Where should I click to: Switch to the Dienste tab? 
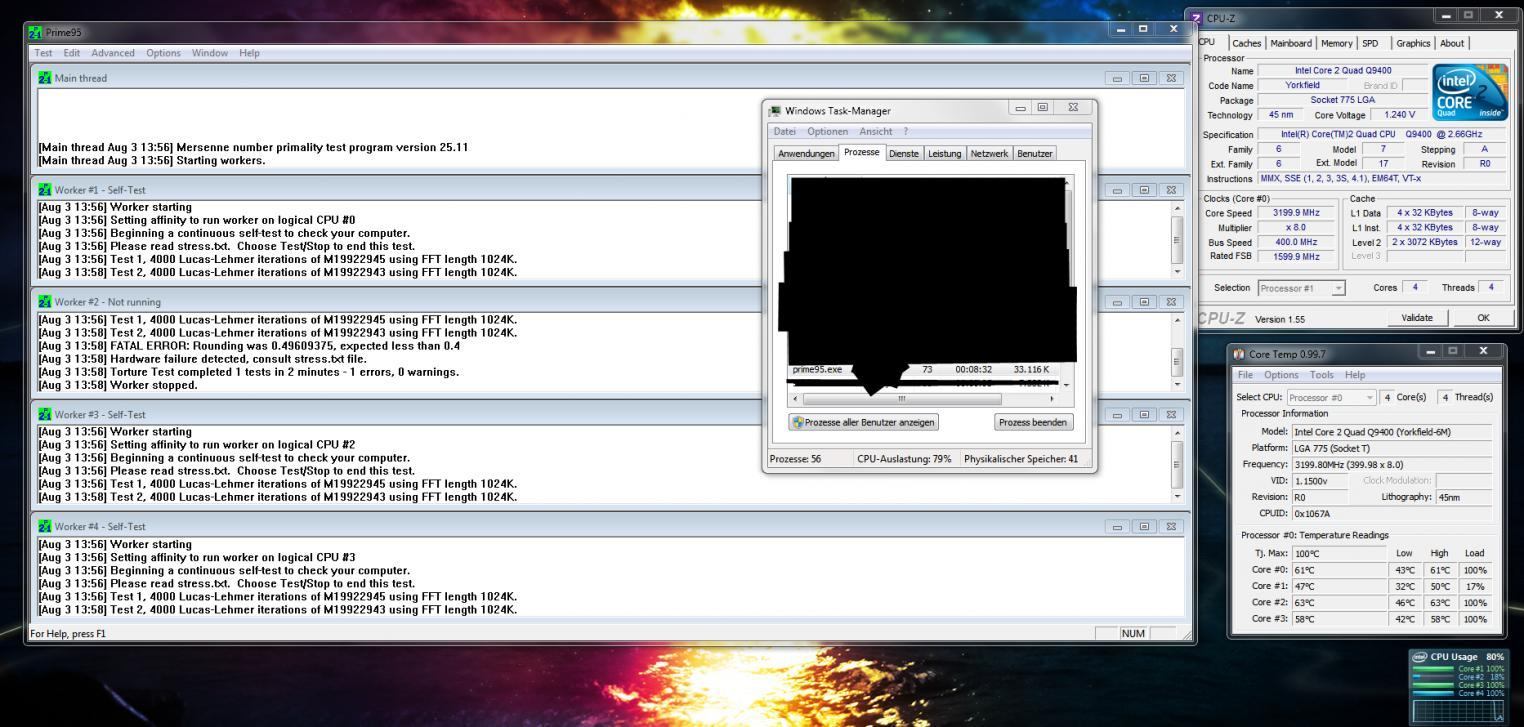pos(906,153)
